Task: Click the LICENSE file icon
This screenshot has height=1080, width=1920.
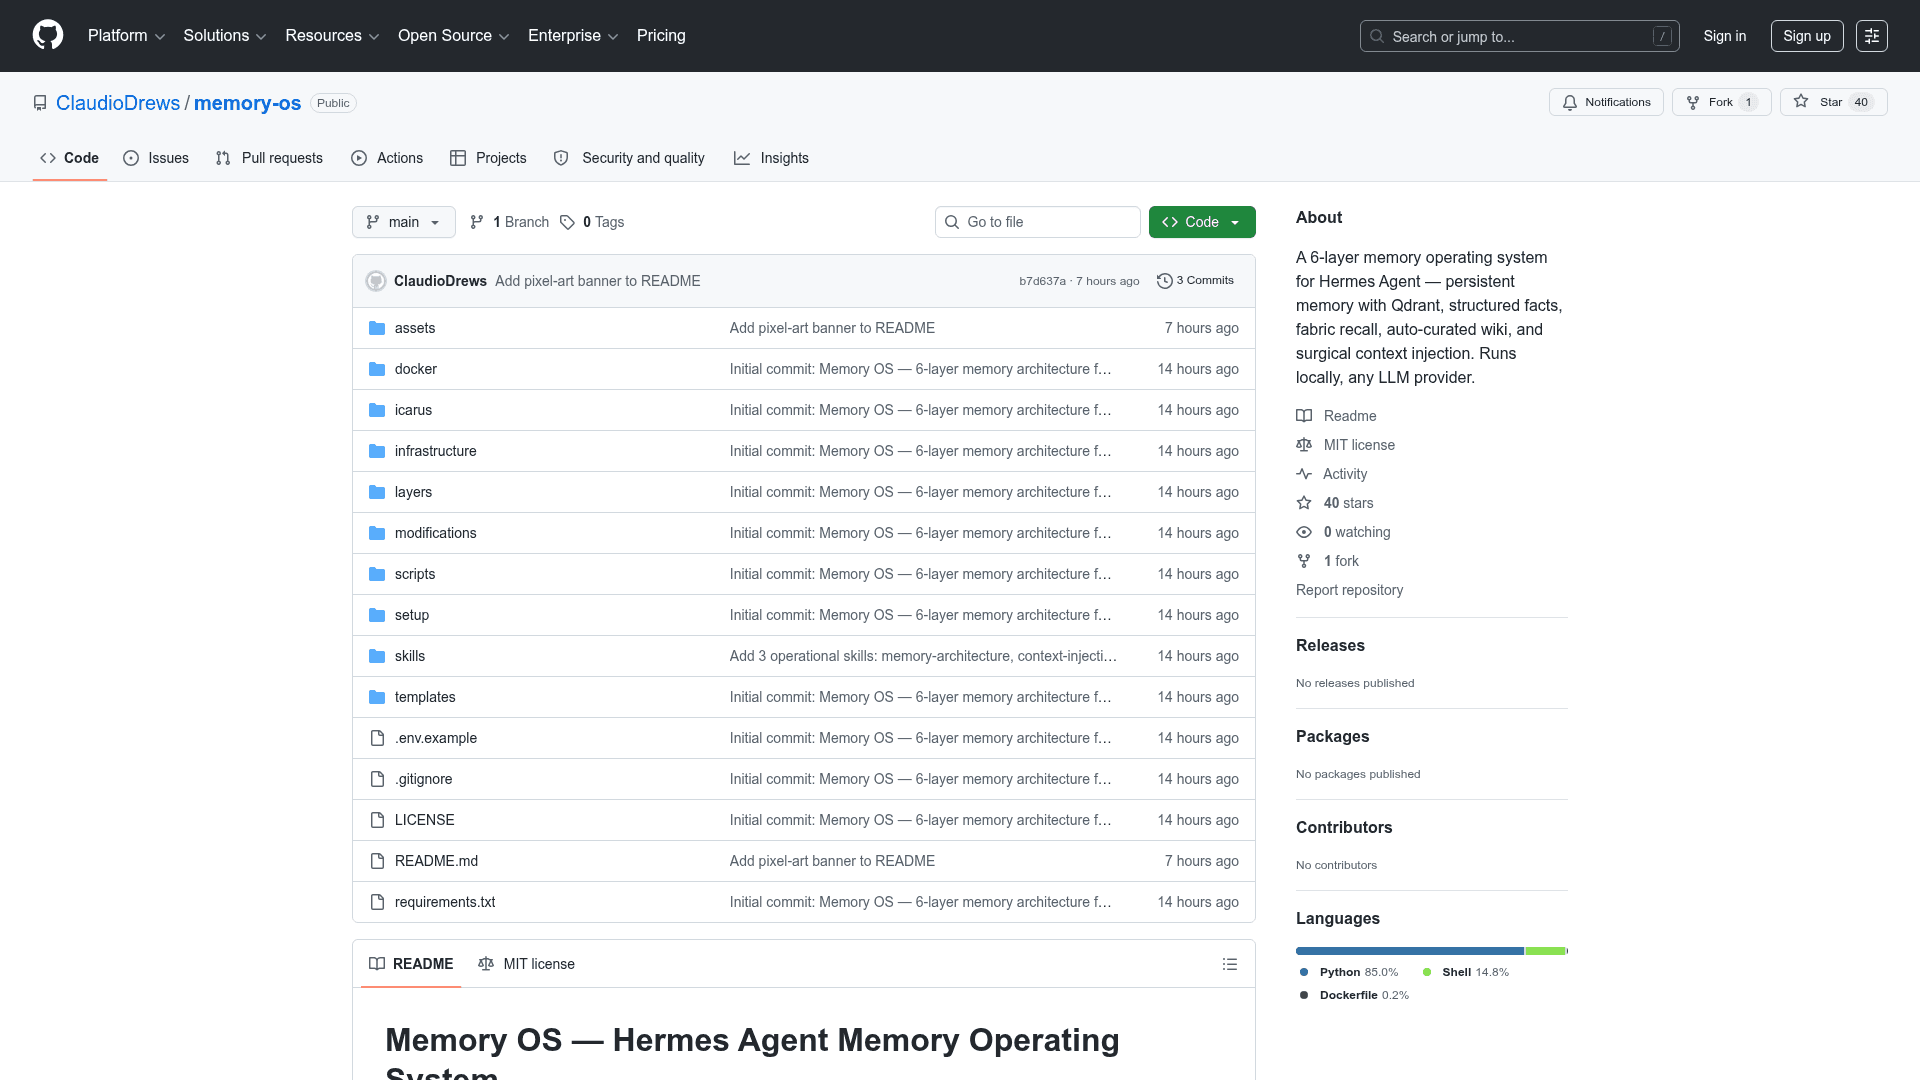Action: pos(377,820)
